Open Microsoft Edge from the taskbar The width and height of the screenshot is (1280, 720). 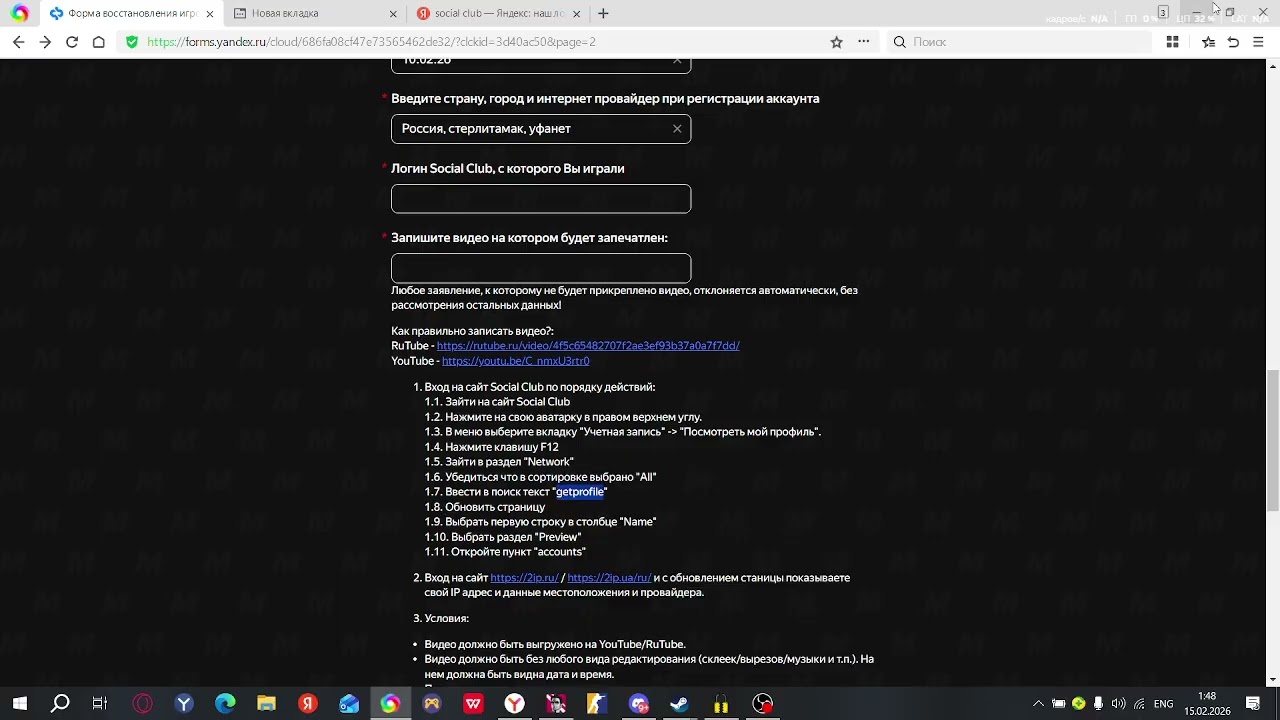click(225, 704)
